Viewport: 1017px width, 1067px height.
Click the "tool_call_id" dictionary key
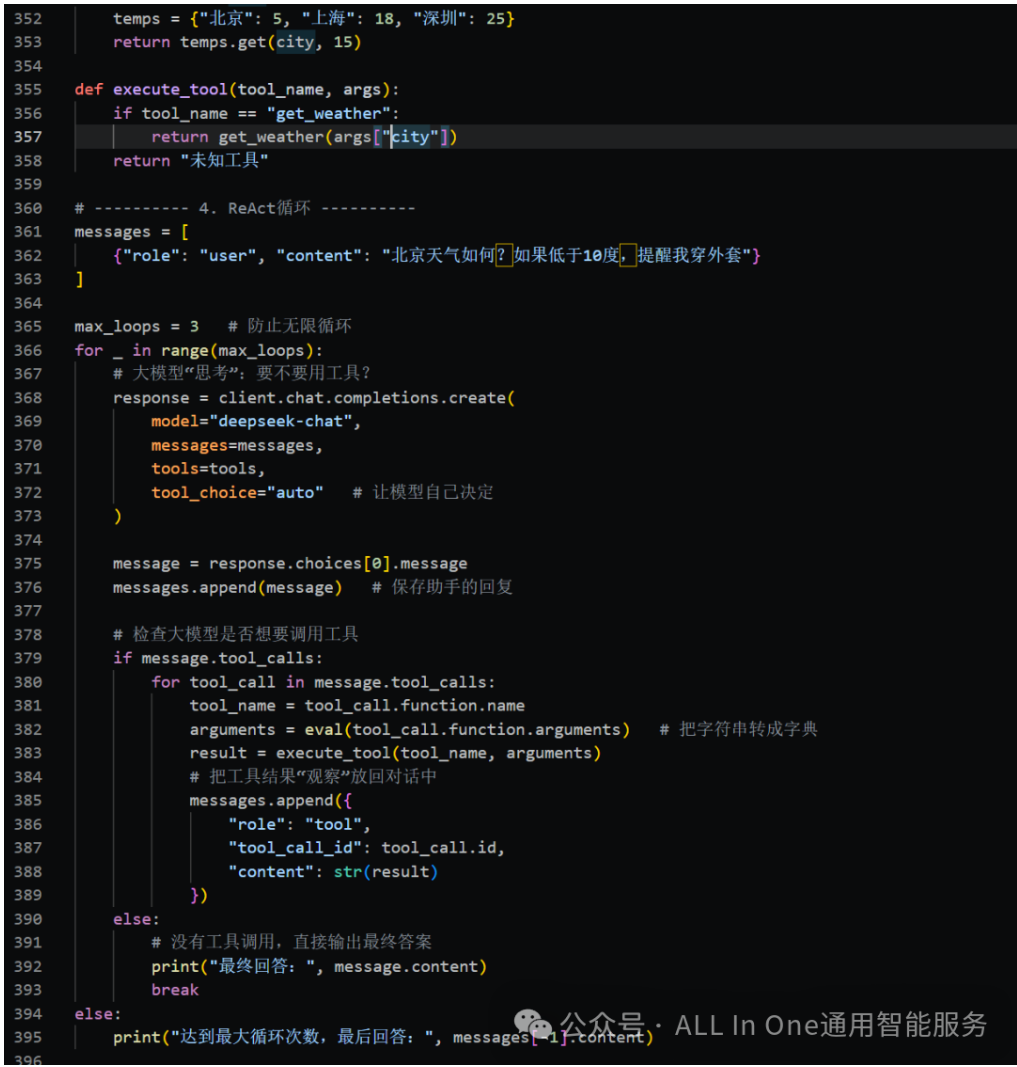point(295,848)
